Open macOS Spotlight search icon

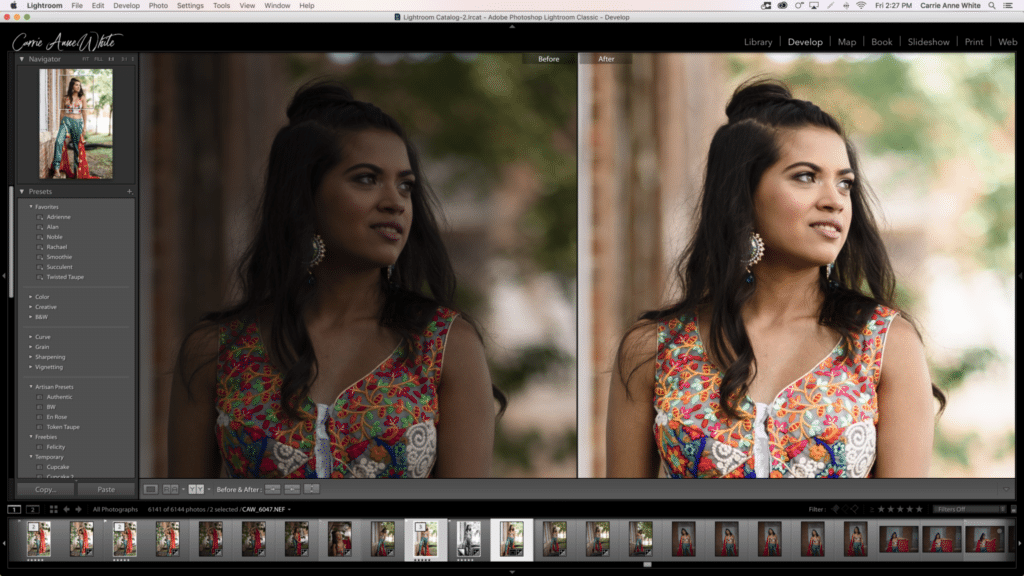[x=991, y=5]
